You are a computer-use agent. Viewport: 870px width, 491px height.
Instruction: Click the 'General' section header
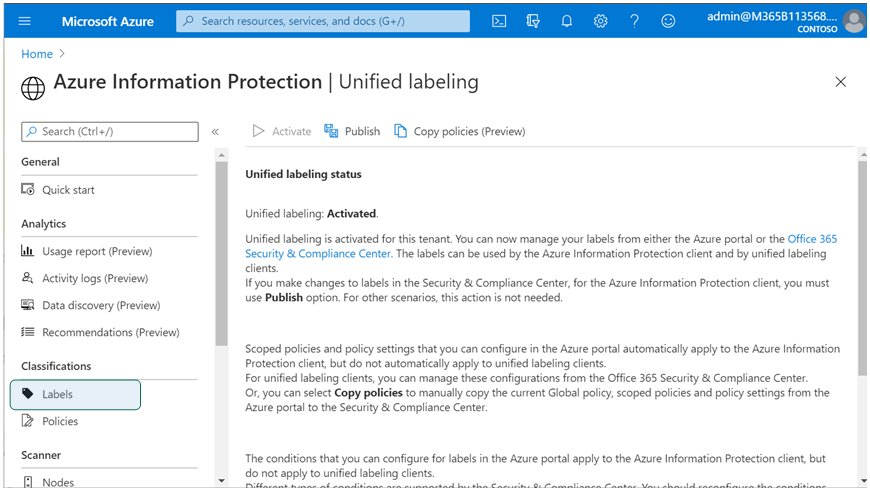point(40,162)
